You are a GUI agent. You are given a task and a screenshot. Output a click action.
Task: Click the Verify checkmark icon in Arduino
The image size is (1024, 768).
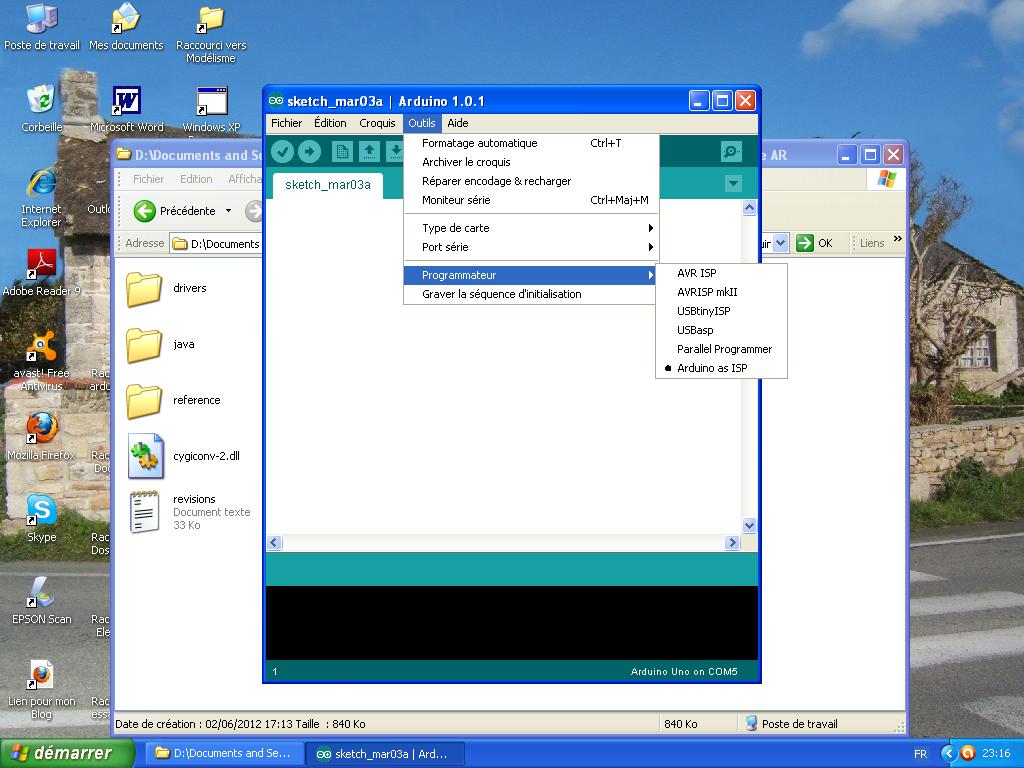click(x=283, y=151)
